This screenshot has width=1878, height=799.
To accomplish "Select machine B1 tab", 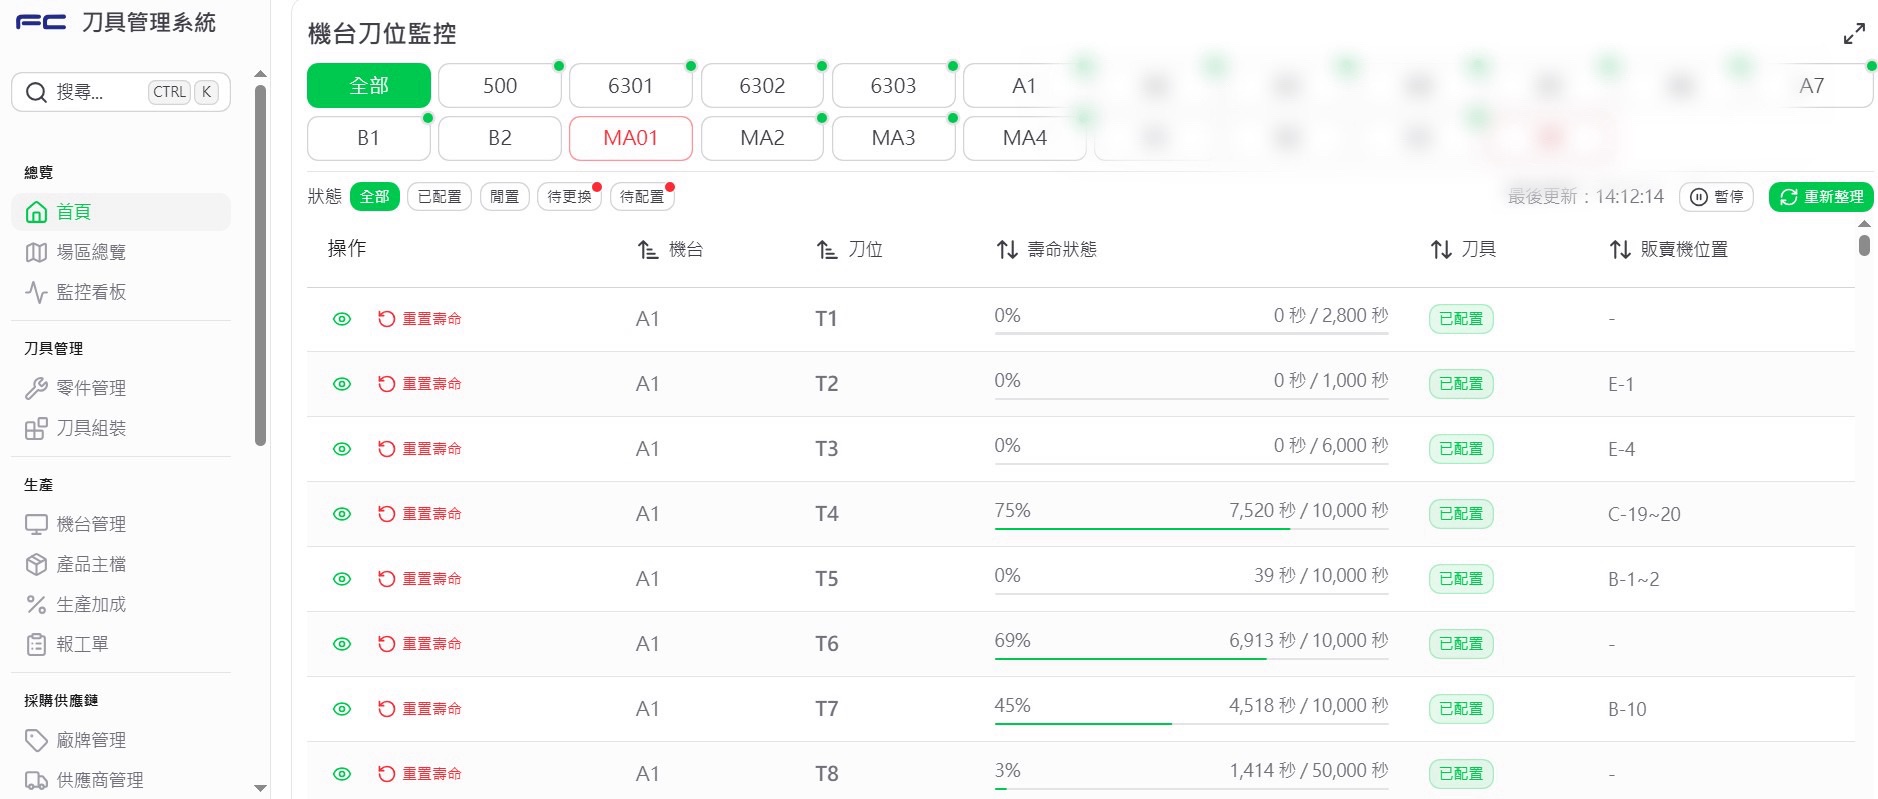I will [x=369, y=138].
